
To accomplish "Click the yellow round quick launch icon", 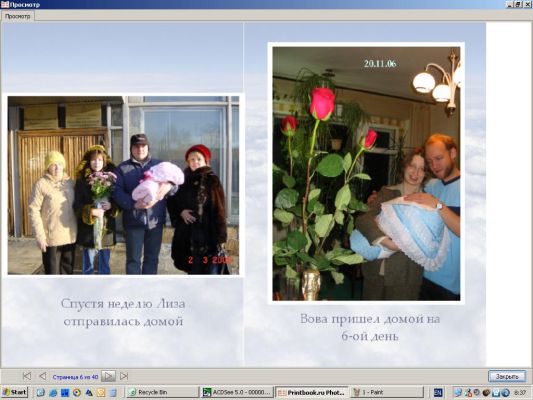I will [77, 392].
